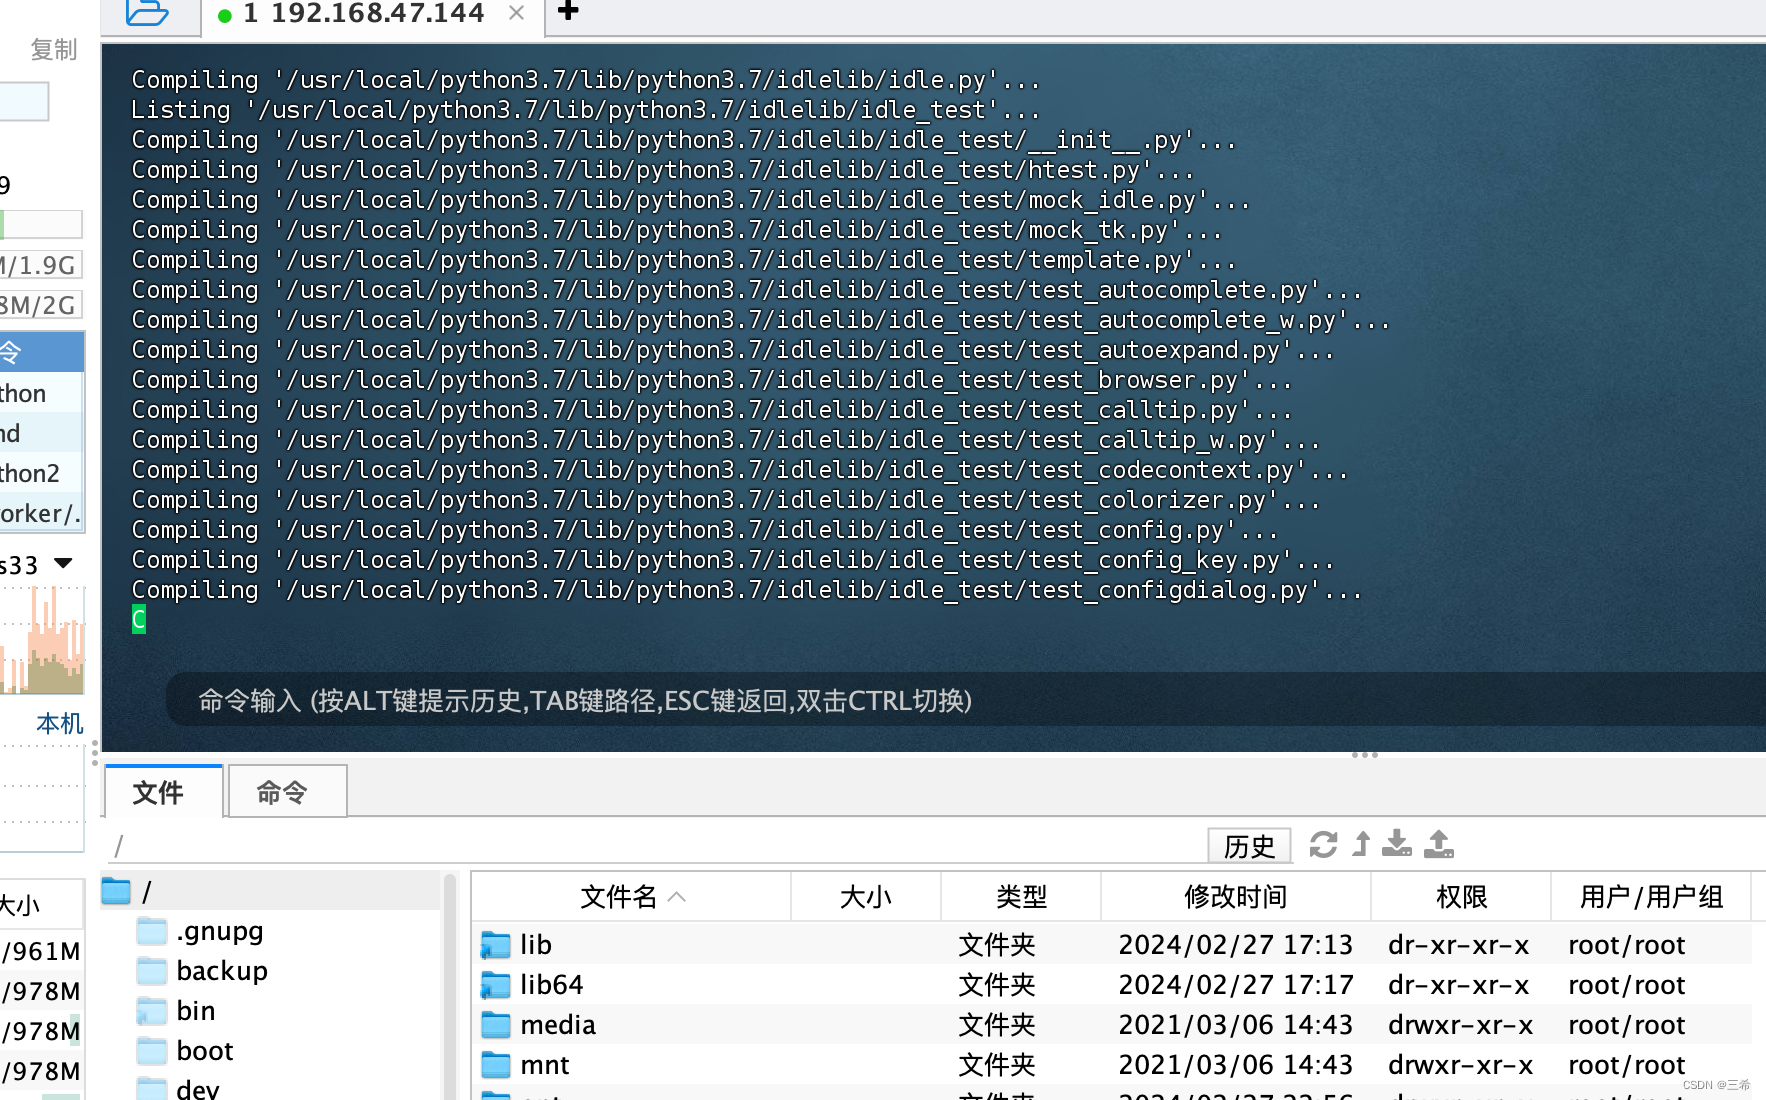Refresh the remote file list
Screen dimensions: 1766x1100
1323,845
